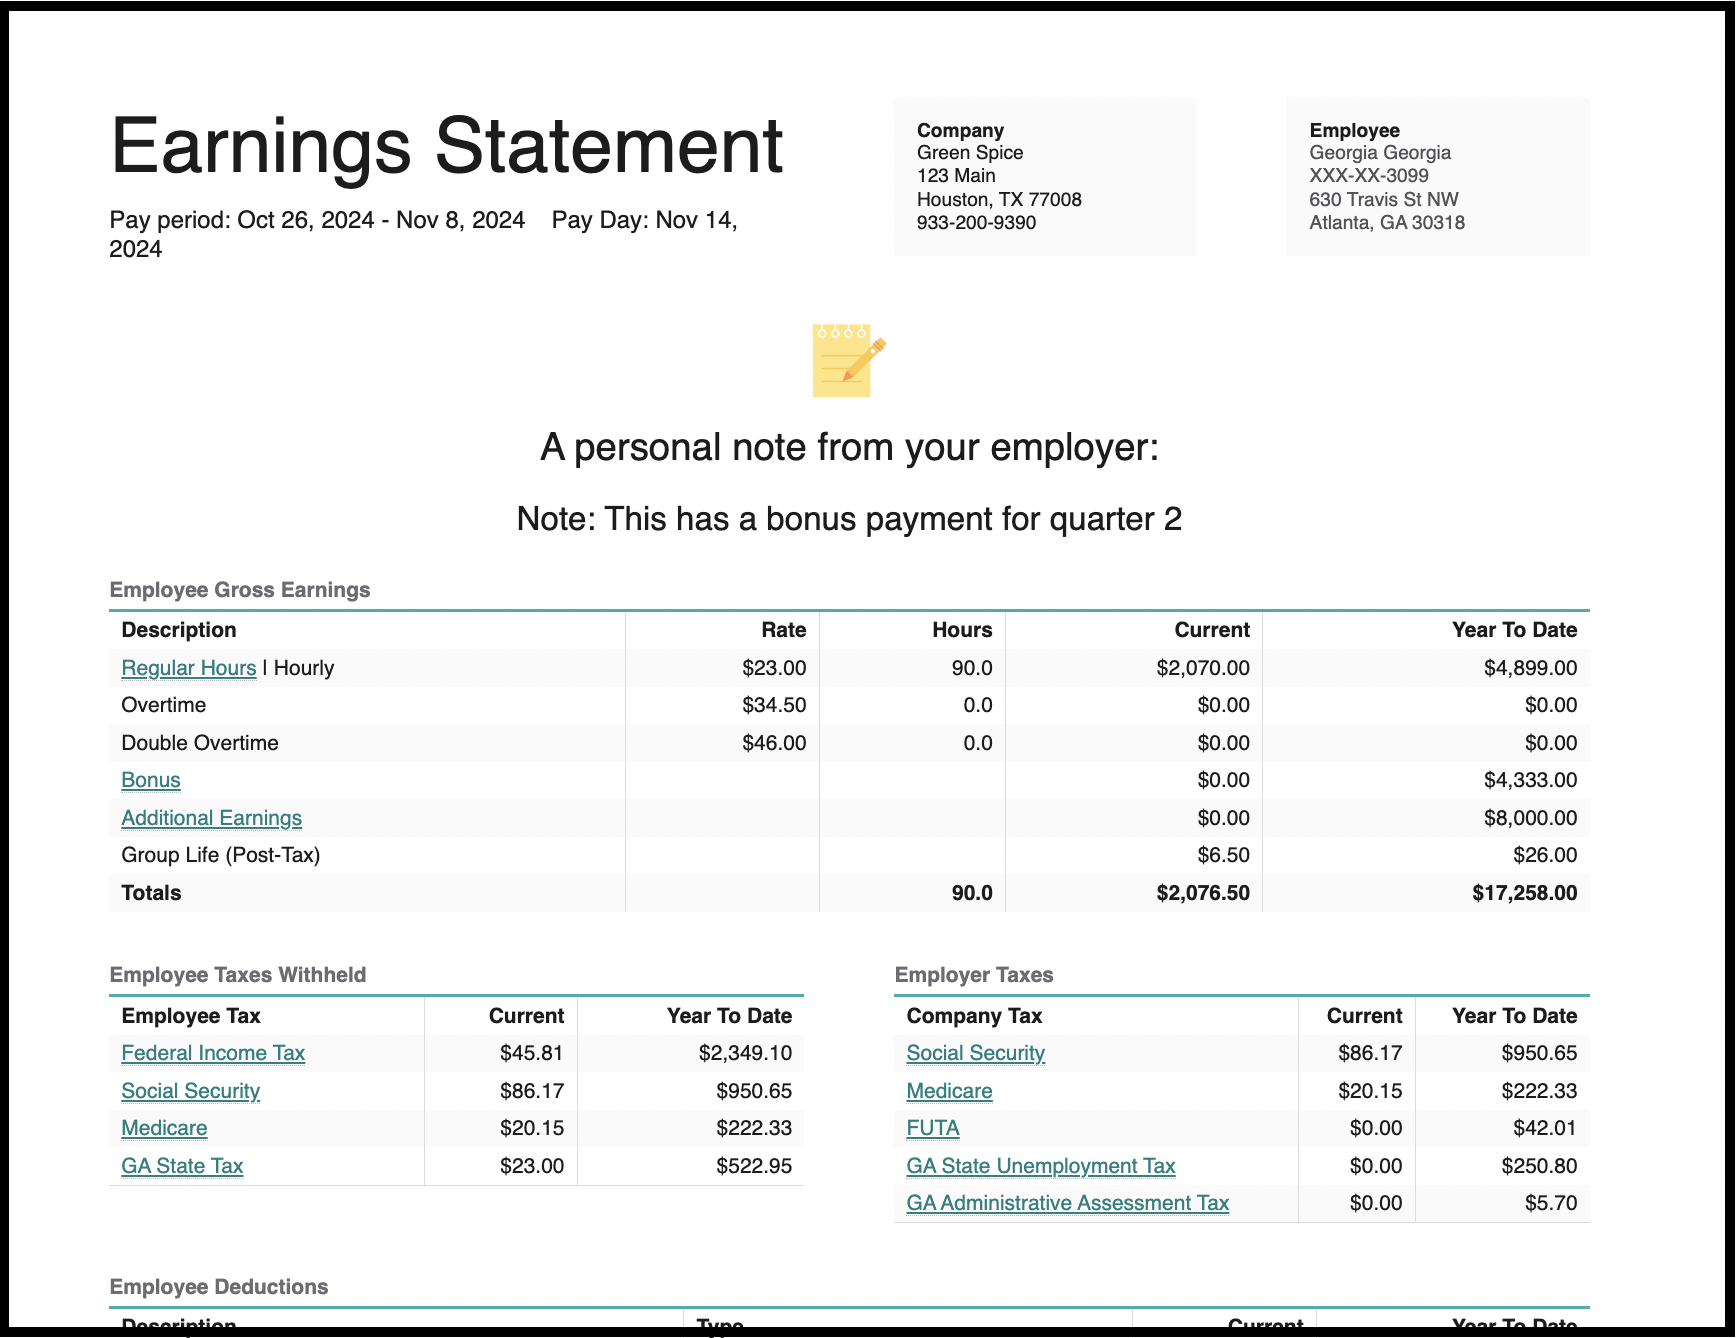1736x1338 pixels.
Task: Open the Medicare employee tax link
Action: (x=163, y=1127)
